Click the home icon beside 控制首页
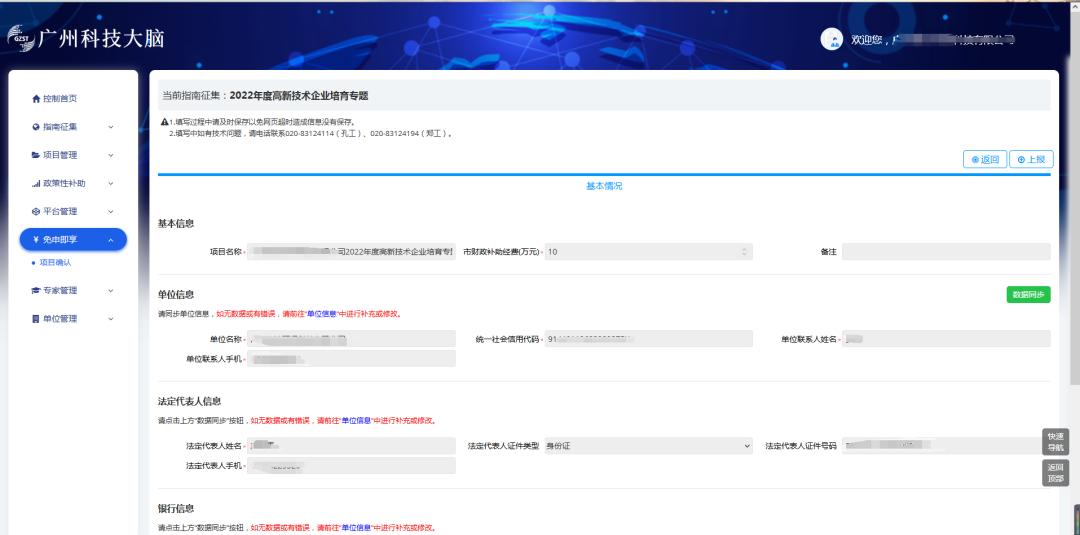Image resolution: width=1080 pixels, height=535 pixels. [x=36, y=99]
